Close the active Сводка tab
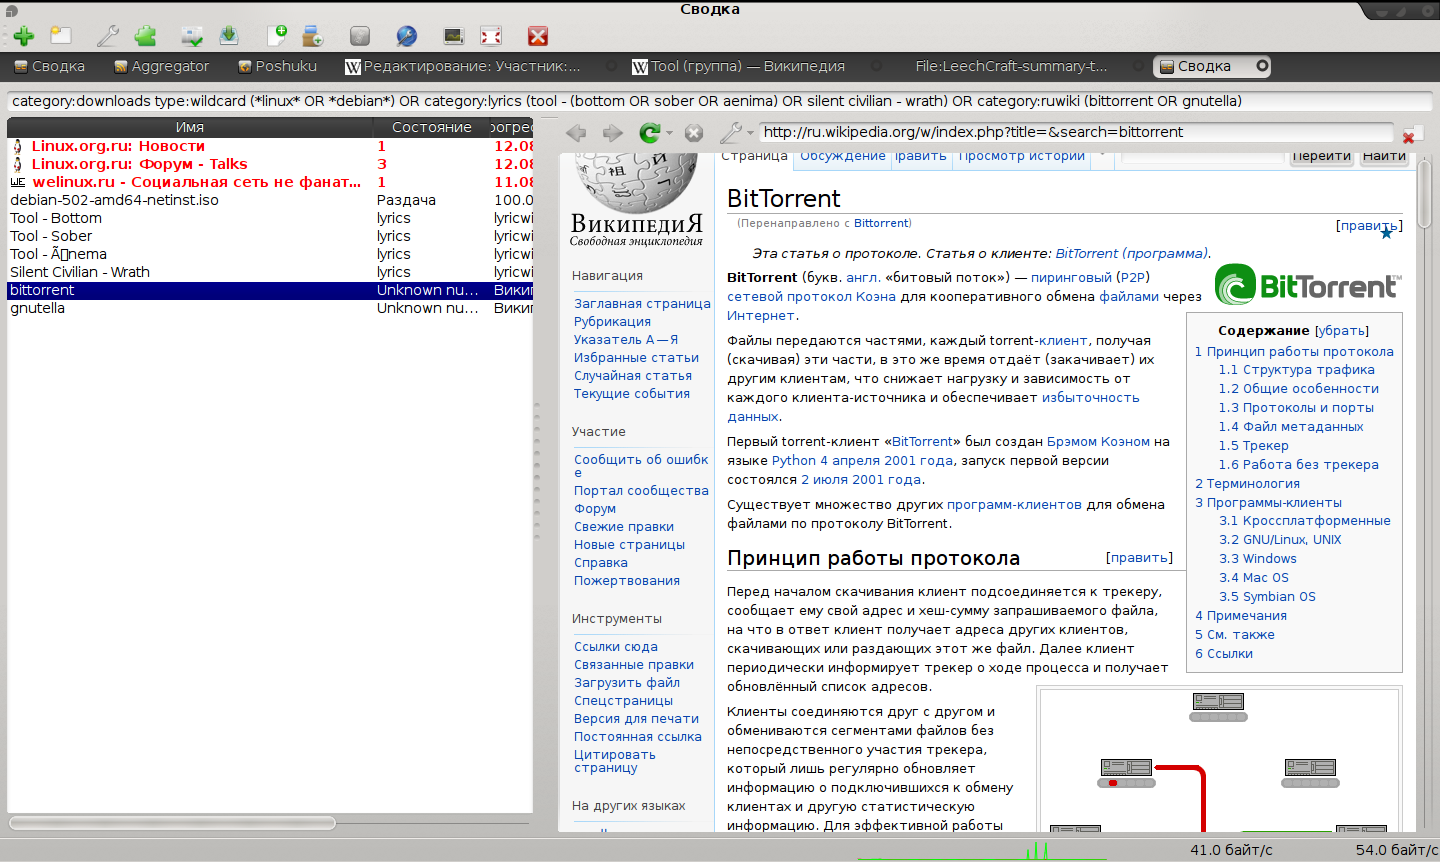This screenshot has height=862, width=1440. pos(1262,66)
